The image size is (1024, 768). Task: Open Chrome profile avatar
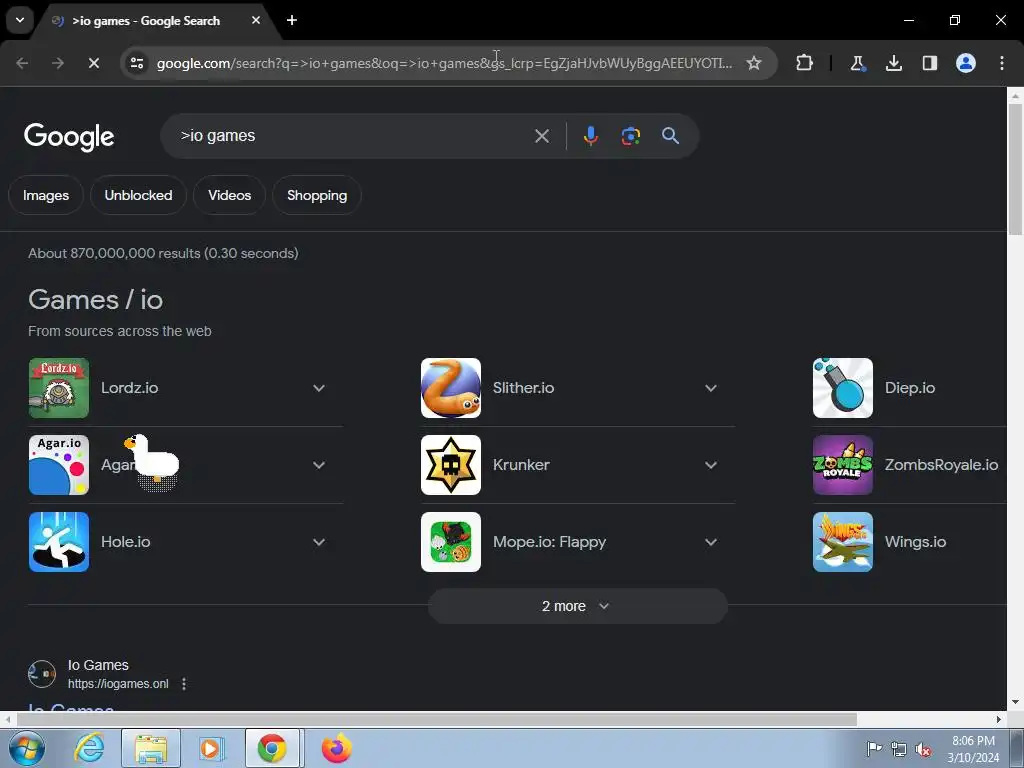pos(965,63)
